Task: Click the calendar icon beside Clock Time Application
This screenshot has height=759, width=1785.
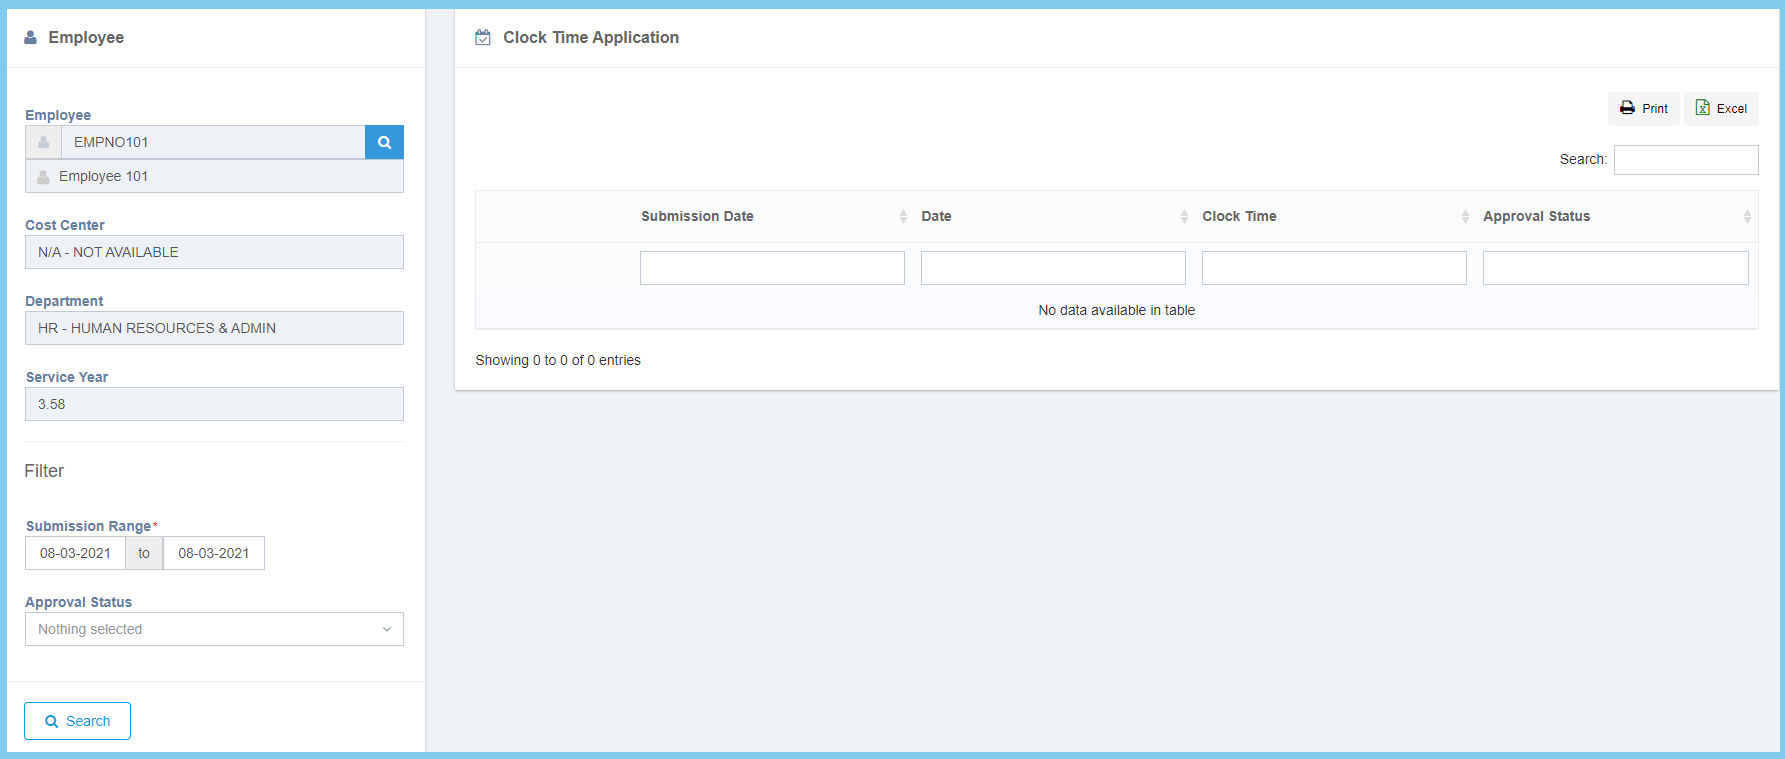Action: [x=483, y=38]
